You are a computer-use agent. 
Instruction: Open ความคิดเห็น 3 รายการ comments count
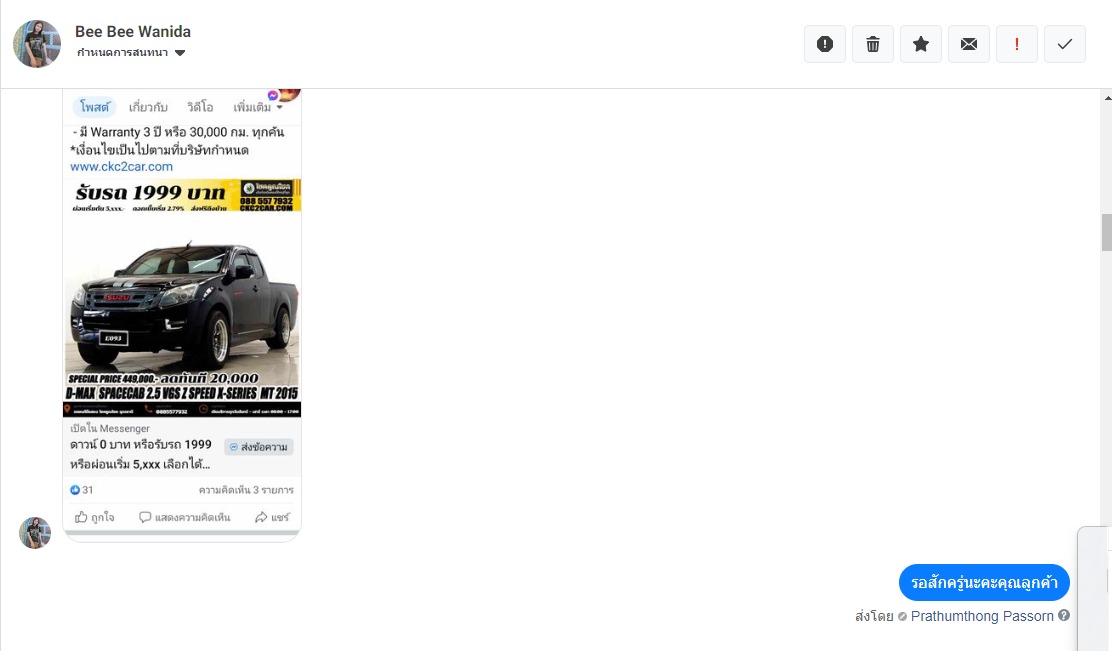coord(246,490)
